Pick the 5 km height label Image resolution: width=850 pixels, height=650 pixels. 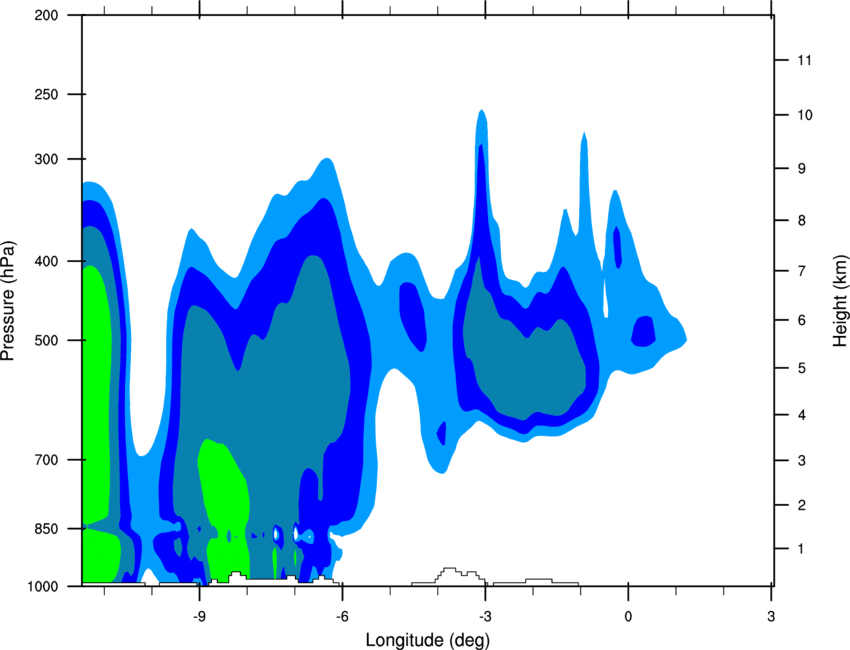tap(801, 369)
